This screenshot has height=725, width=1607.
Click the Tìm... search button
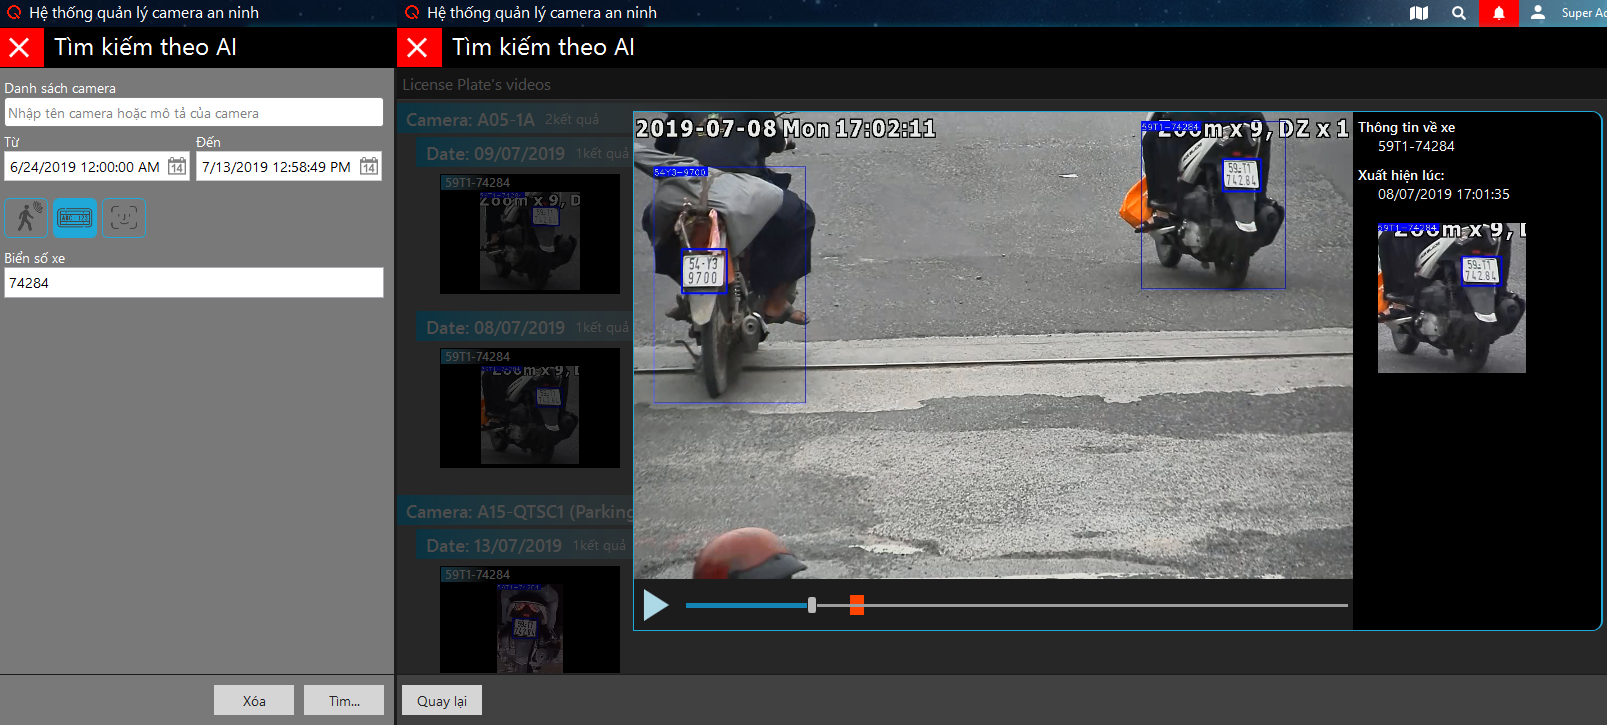click(344, 701)
